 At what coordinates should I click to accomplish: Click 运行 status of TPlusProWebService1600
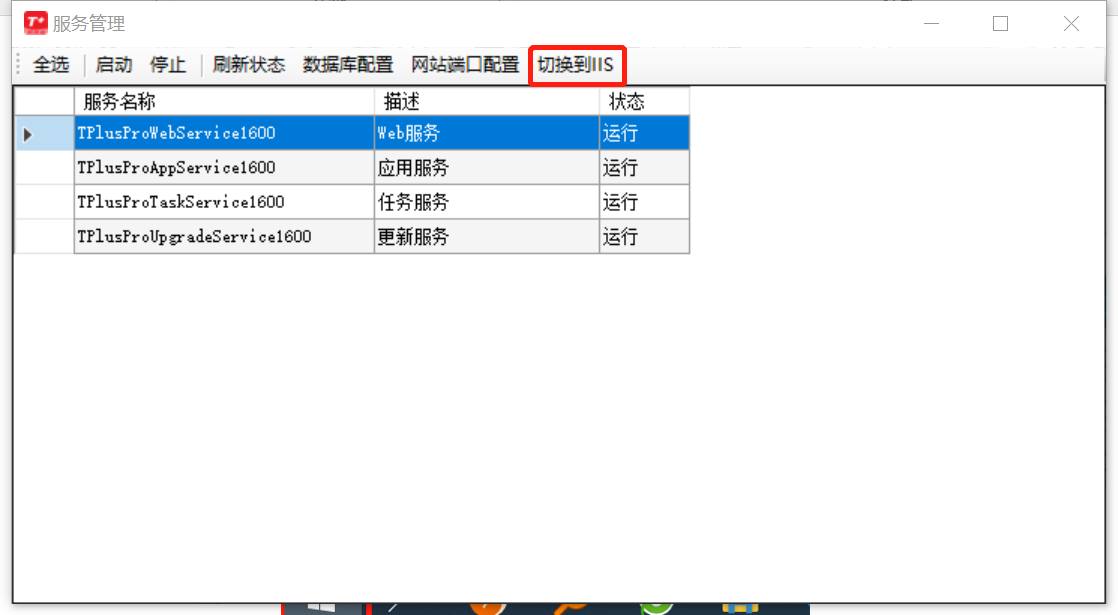tap(645, 133)
